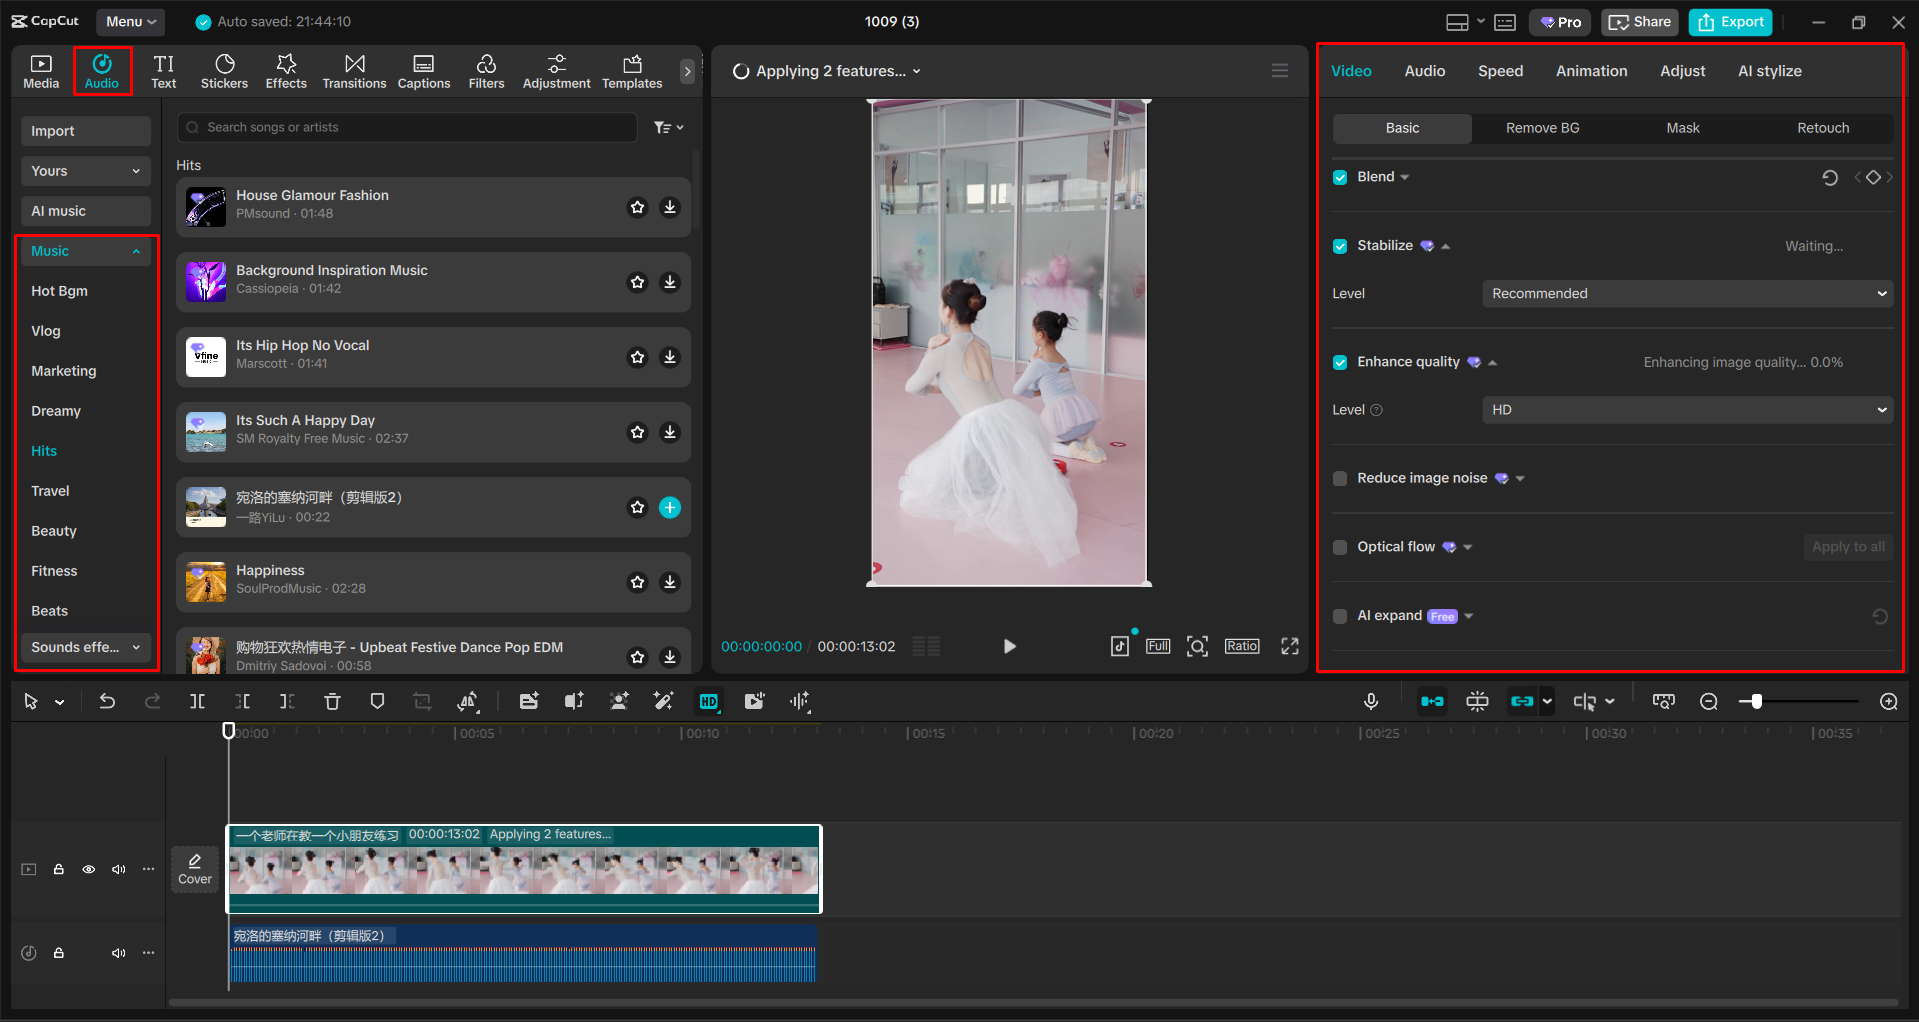This screenshot has width=1919, height=1022.
Task: Open the Remove BG tab
Action: (1541, 128)
